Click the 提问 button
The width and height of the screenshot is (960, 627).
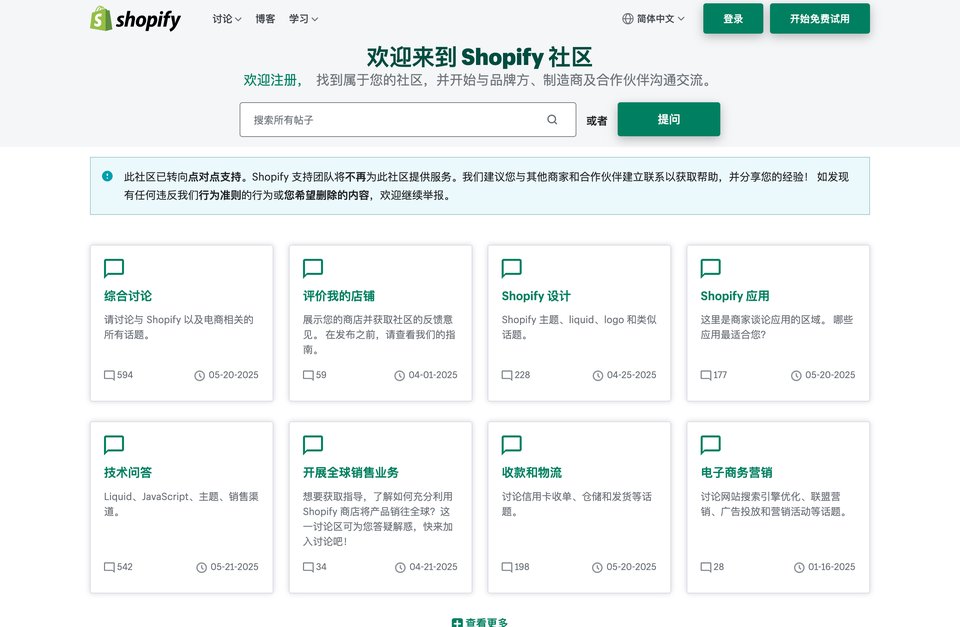tap(669, 119)
